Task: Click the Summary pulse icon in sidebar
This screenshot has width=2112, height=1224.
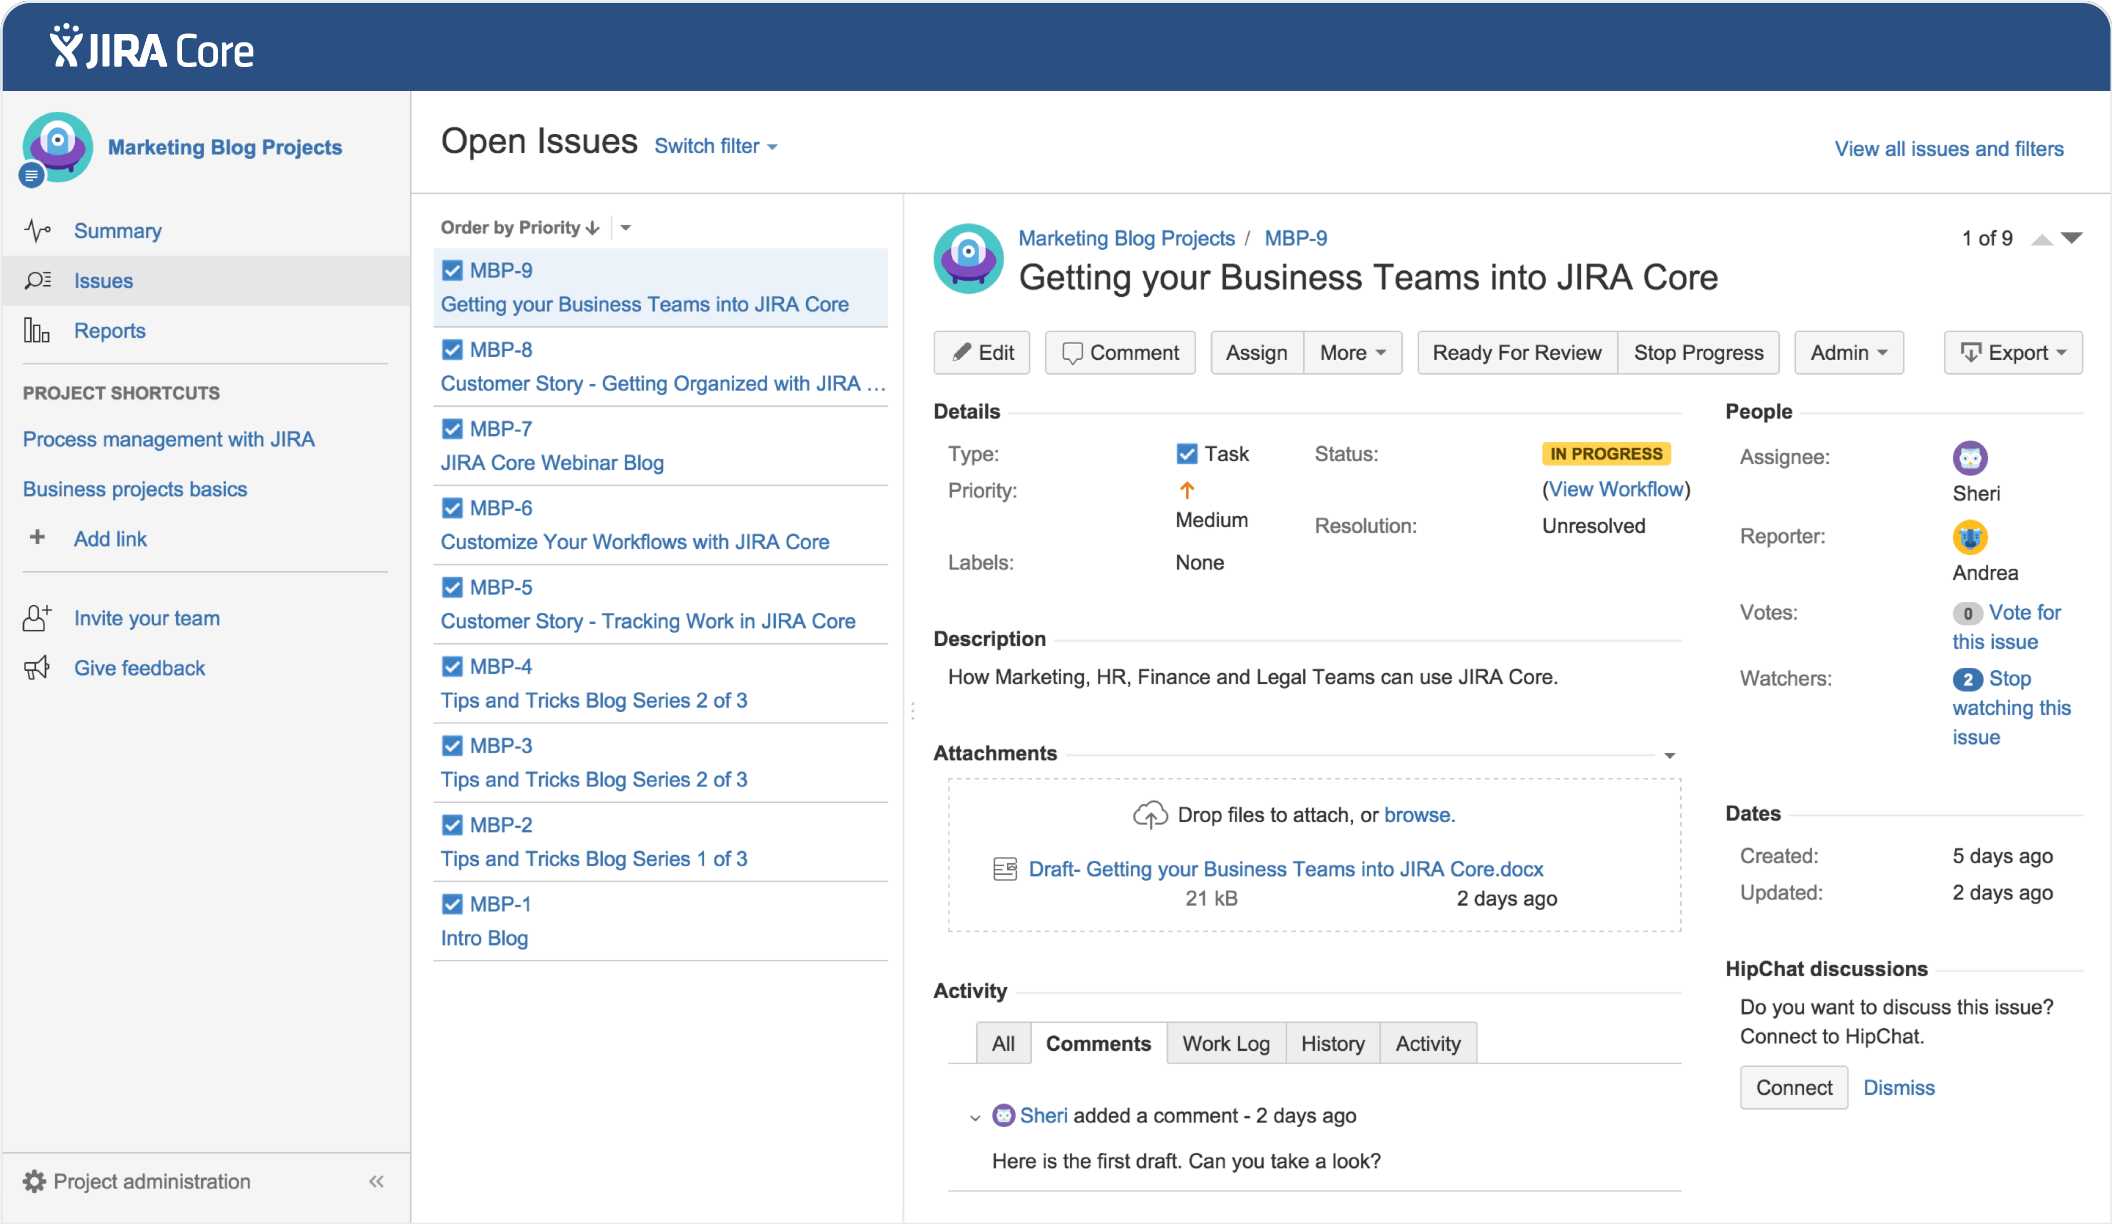Action: 37,231
